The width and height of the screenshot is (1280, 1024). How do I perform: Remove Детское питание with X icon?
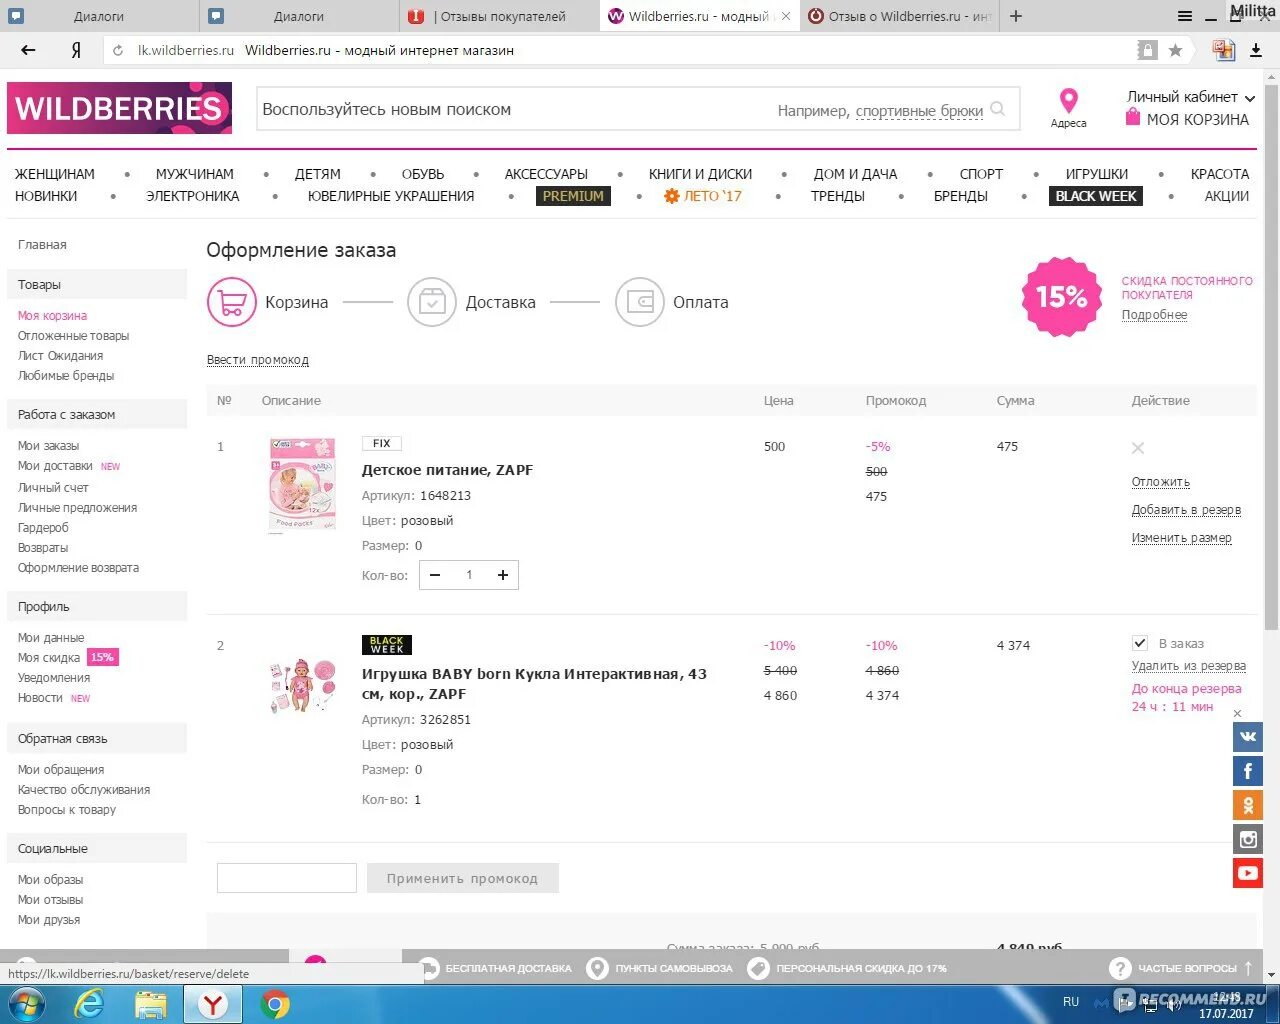1137,448
